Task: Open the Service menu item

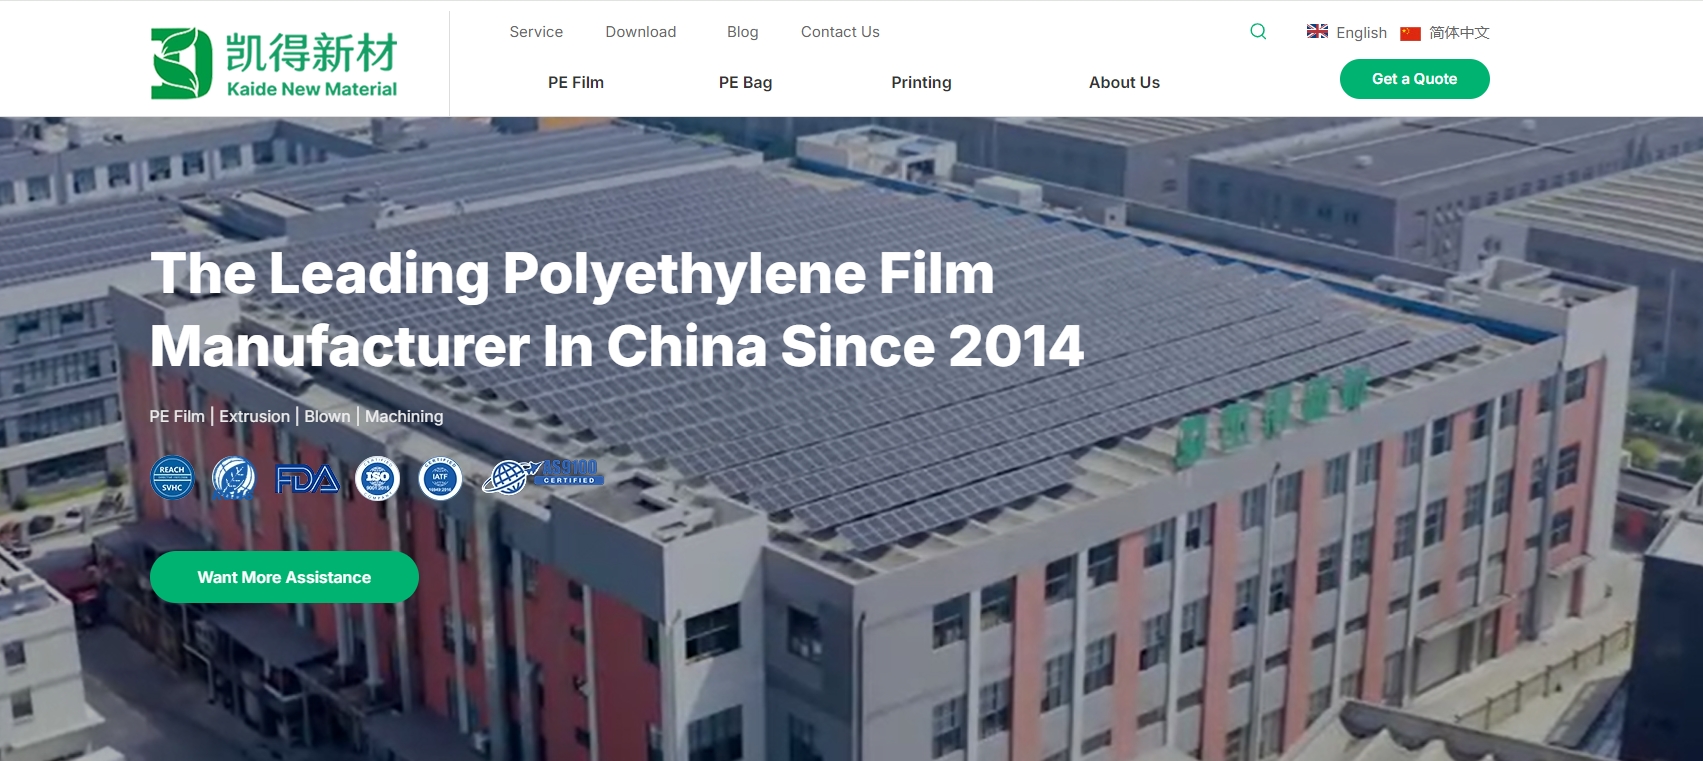Action: (536, 32)
